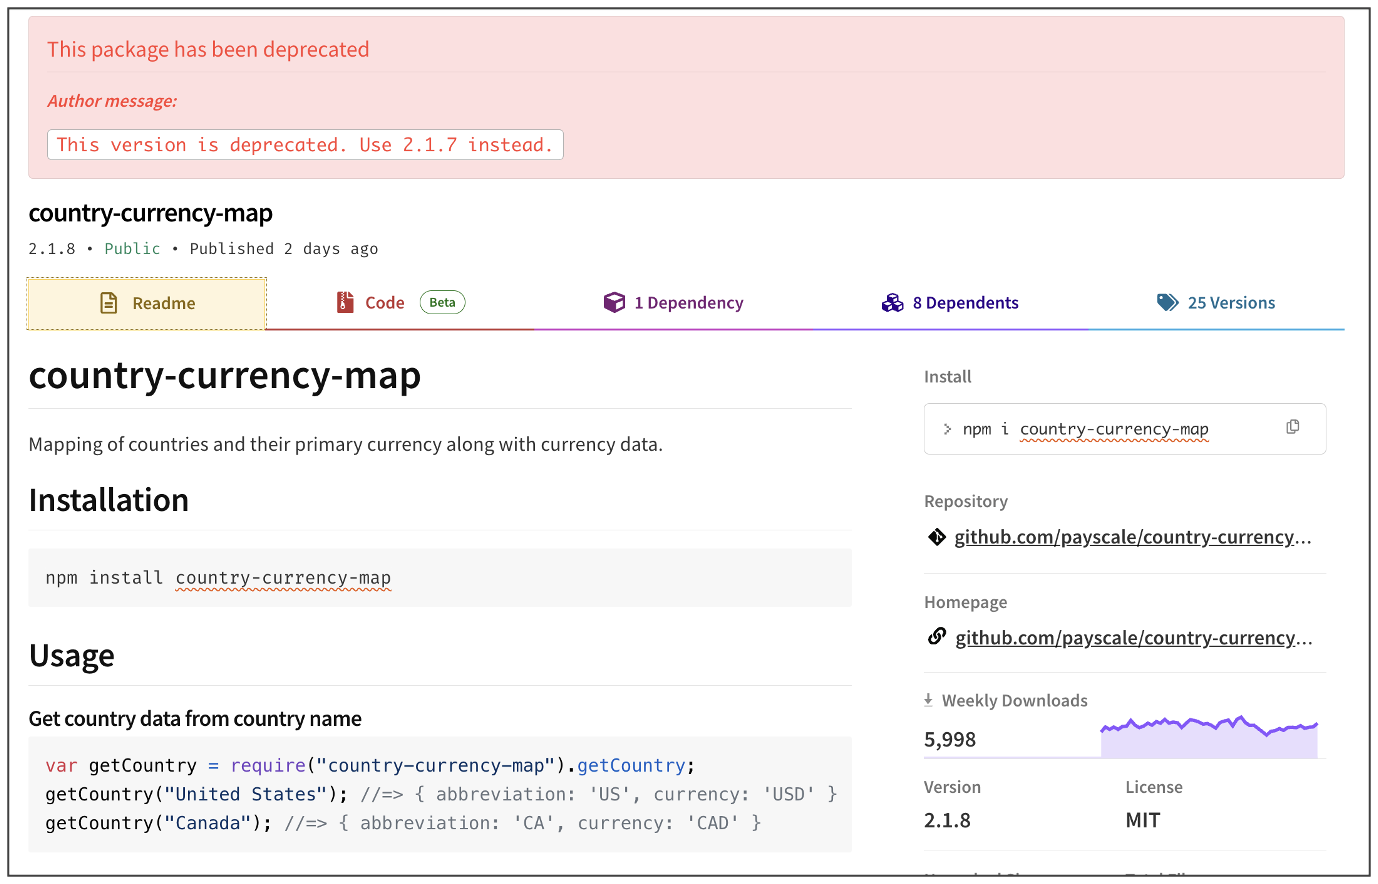The image size is (1378, 884).
Task: Click the Weekly Downloads arrow icon
Action: (928, 700)
